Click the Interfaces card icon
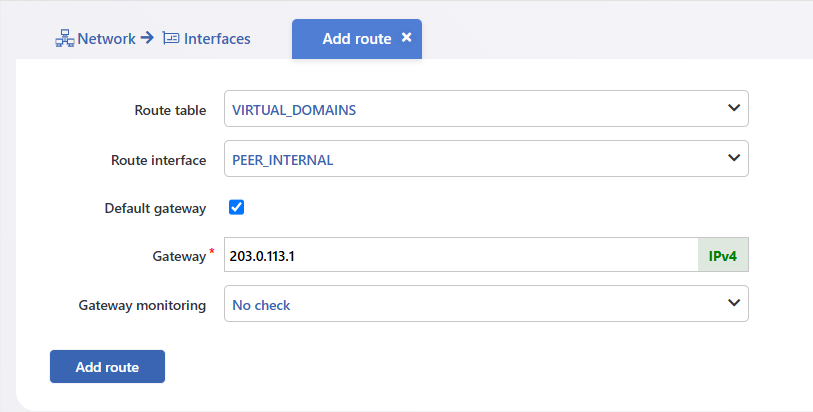813x412 pixels. [171, 38]
